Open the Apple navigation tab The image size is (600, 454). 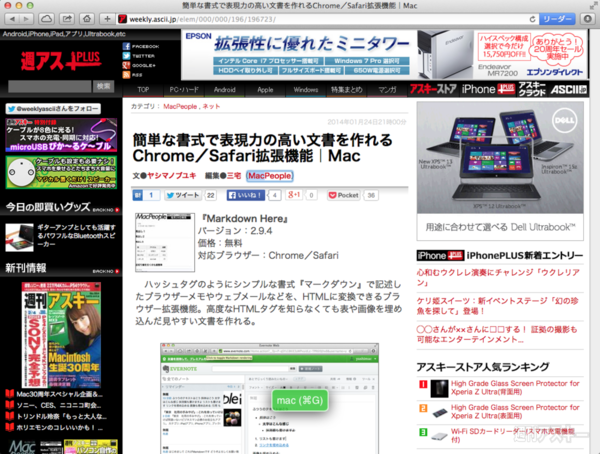coord(265,90)
